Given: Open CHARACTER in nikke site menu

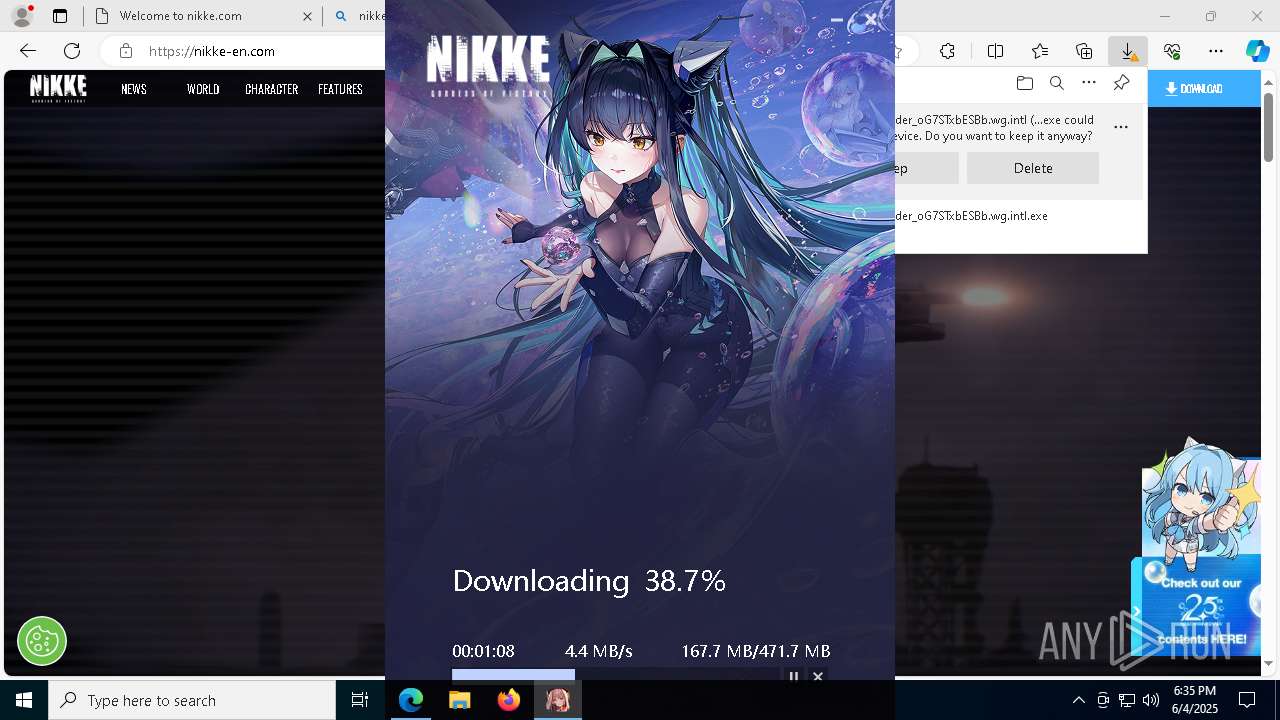Looking at the screenshot, I should tap(272, 89).
